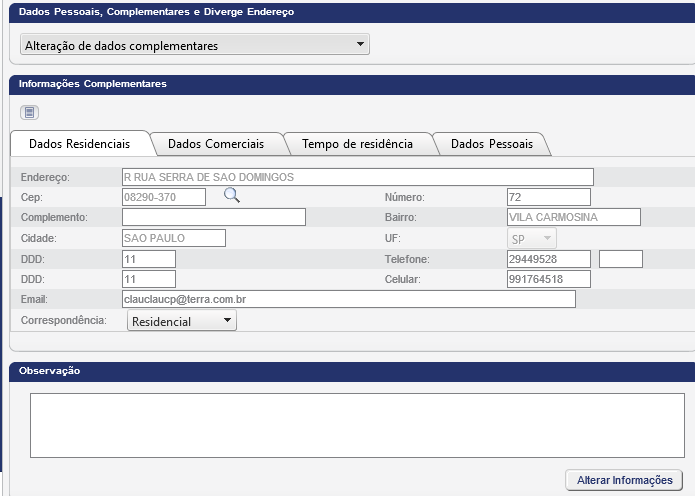Click the magnifier icon next to Cep
695x496 pixels.
click(x=232, y=196)
